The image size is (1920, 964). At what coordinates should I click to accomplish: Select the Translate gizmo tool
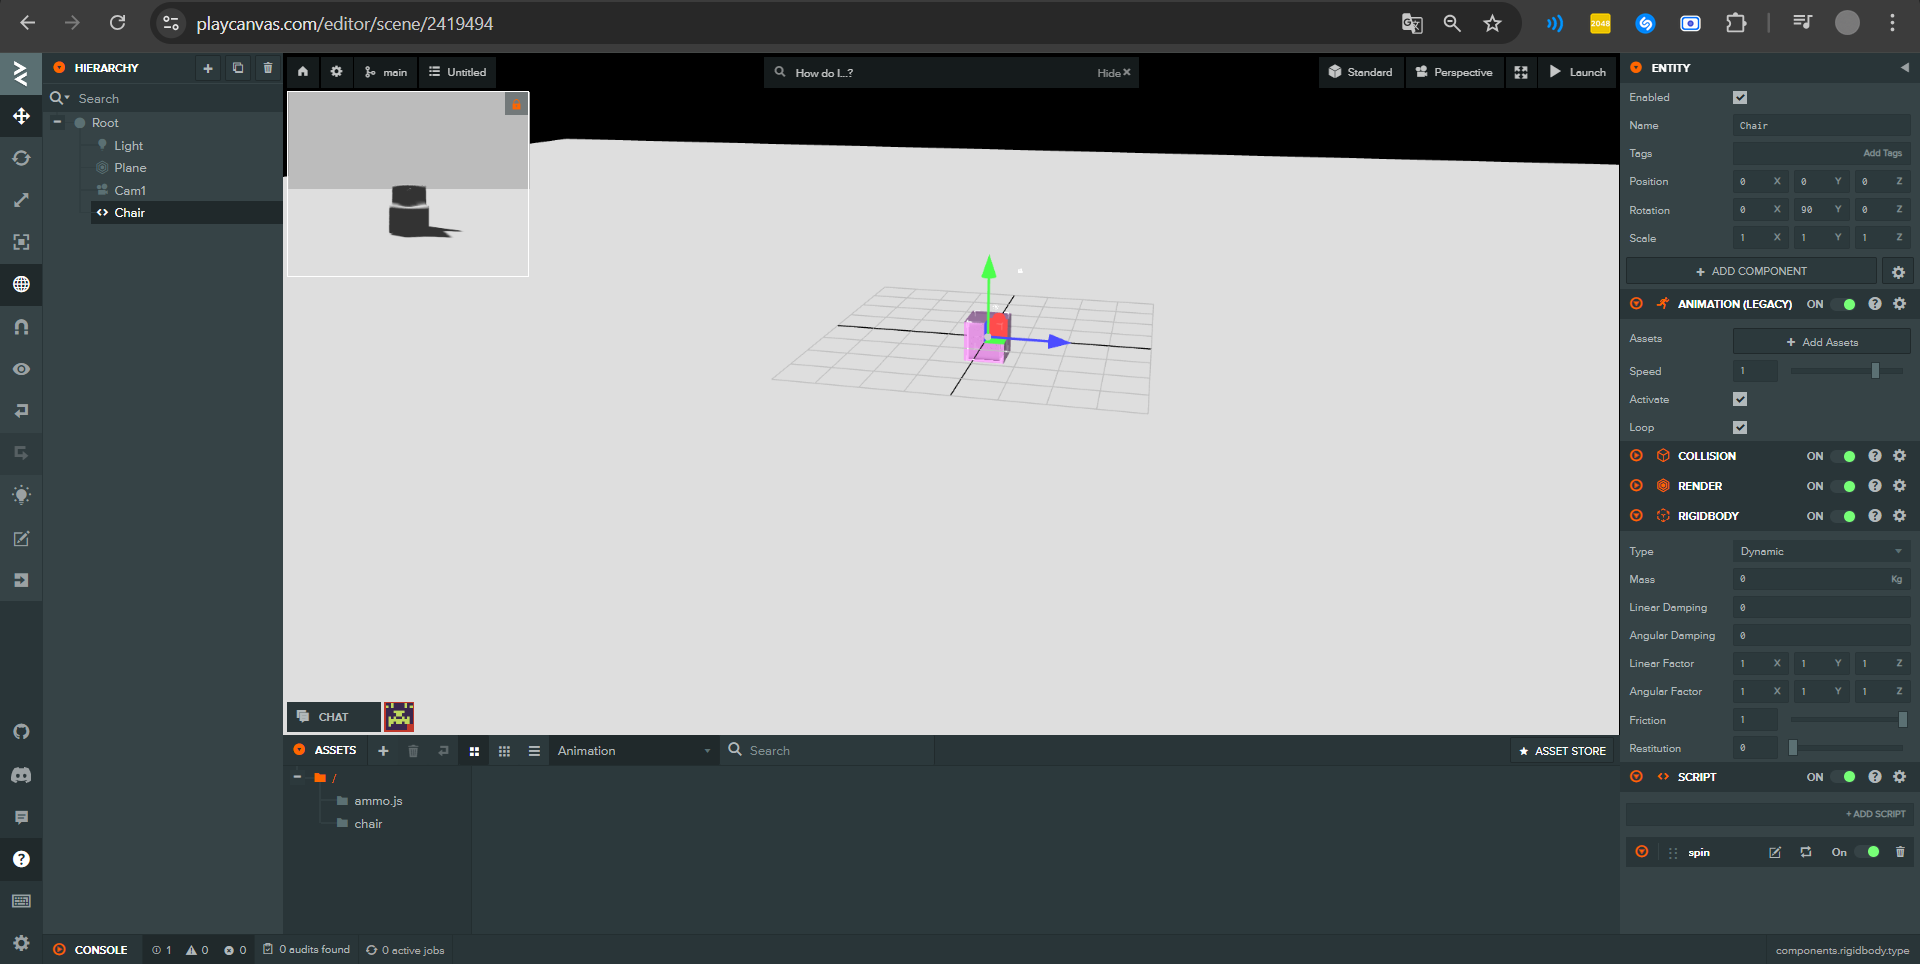21,117
